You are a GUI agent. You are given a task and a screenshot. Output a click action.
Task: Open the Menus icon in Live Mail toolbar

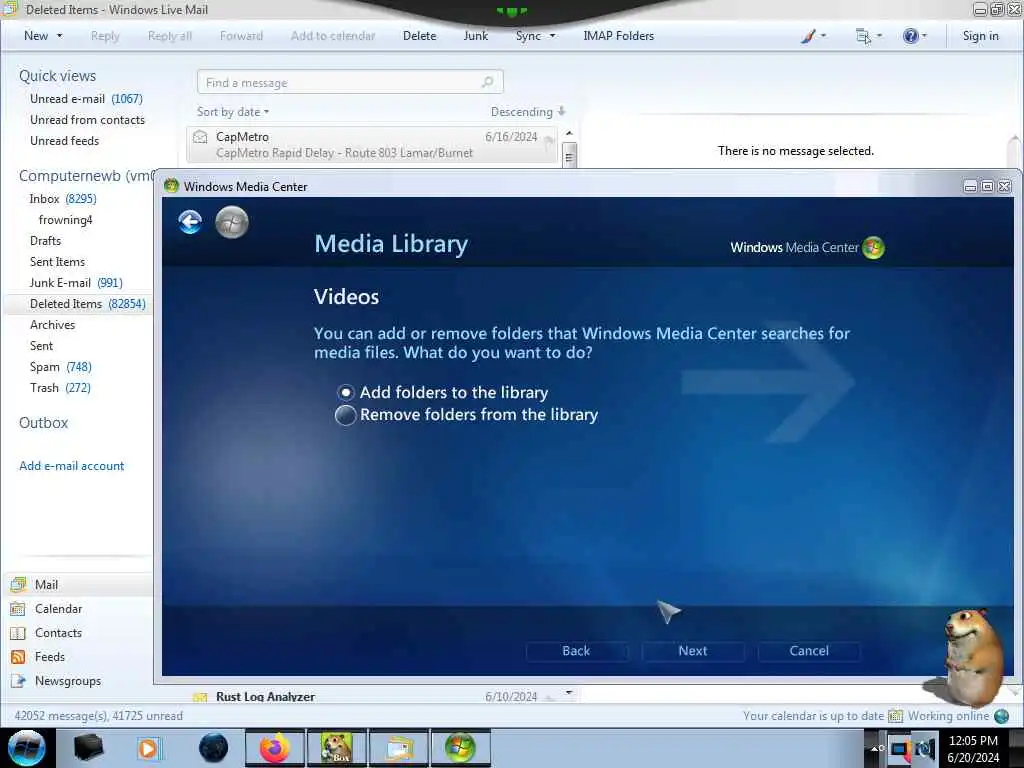click(x=863, y=36)
